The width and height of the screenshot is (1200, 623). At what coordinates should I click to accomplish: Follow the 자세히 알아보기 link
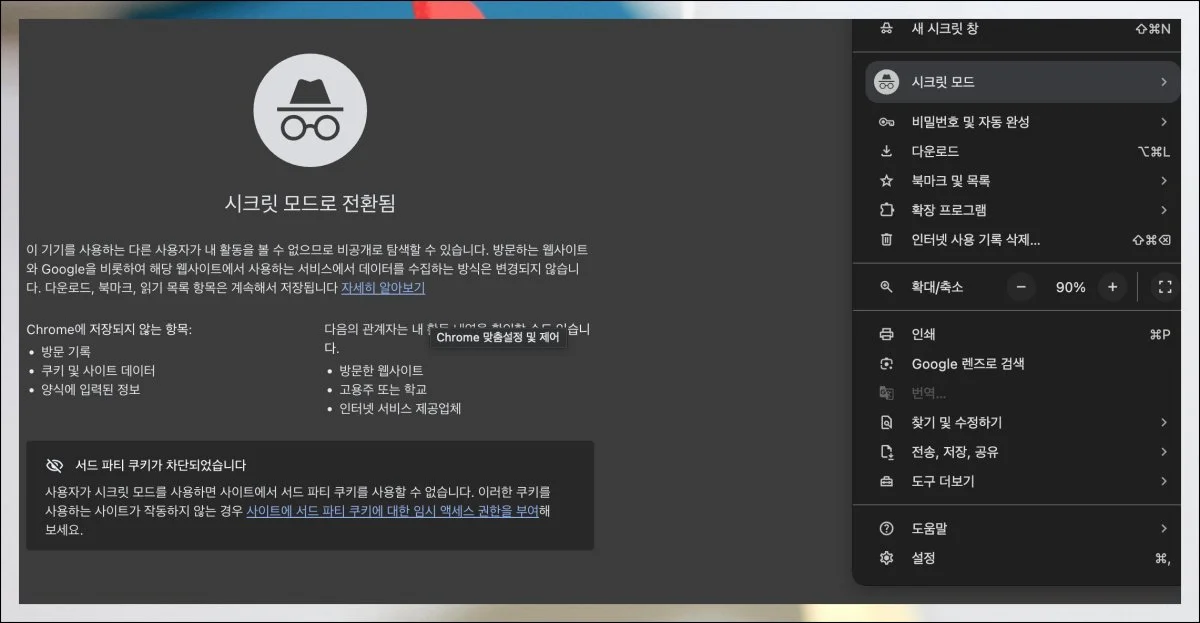[x=383, y=288]
